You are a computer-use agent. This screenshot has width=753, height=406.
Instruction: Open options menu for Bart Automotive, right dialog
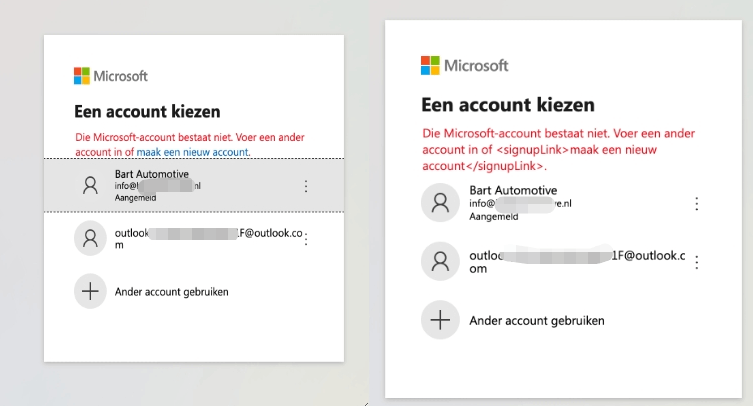click(x=697, y=204)
